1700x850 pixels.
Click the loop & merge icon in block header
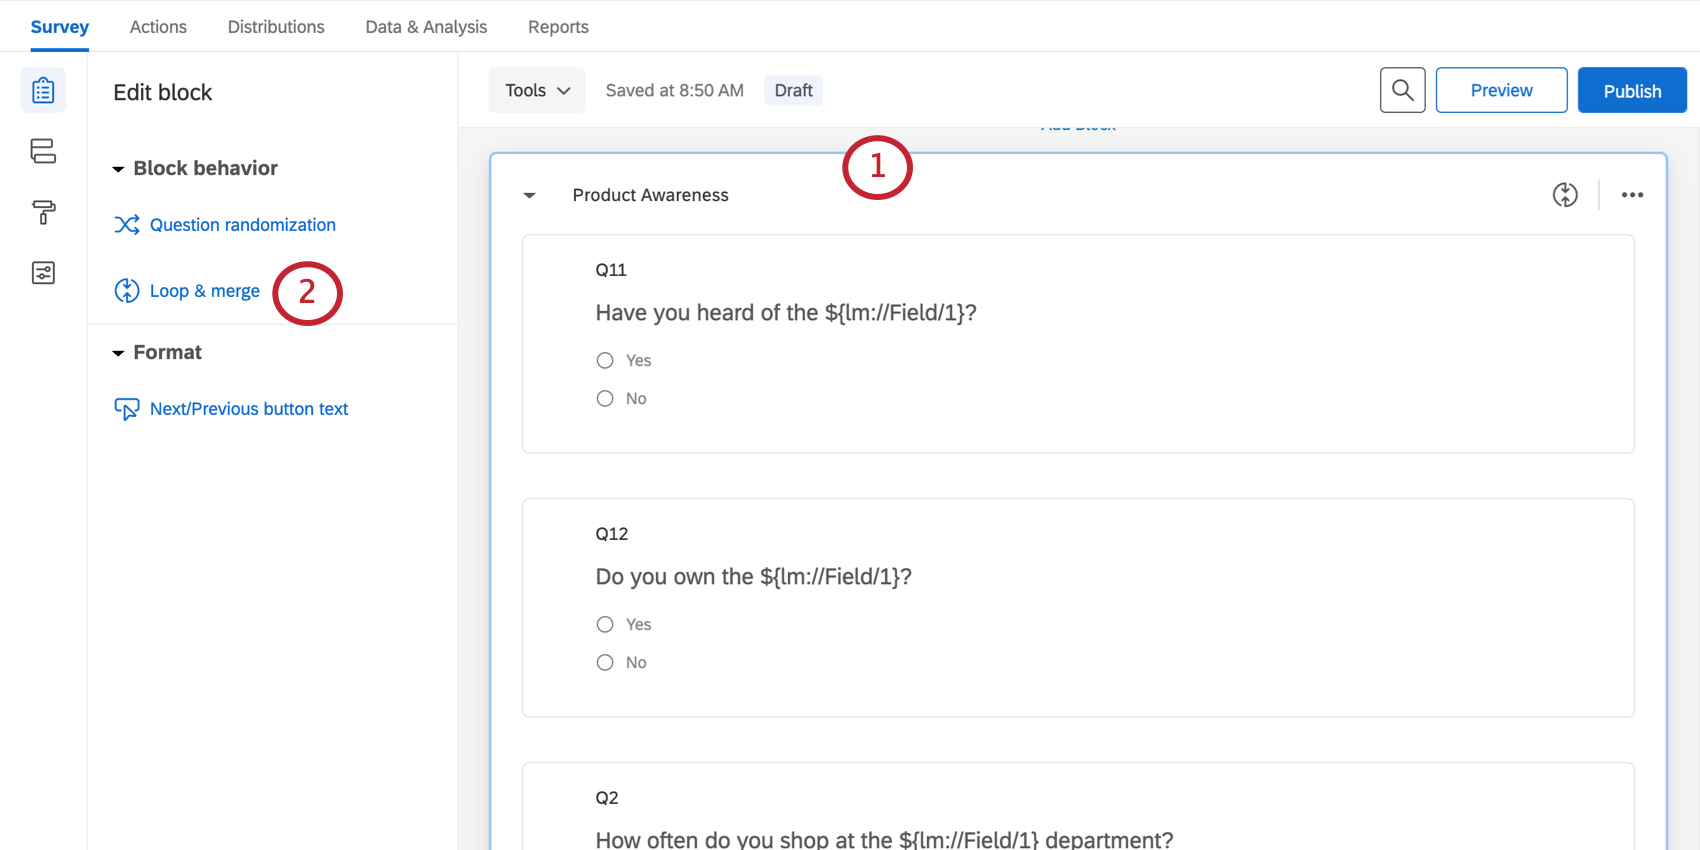click(1565, 195)
